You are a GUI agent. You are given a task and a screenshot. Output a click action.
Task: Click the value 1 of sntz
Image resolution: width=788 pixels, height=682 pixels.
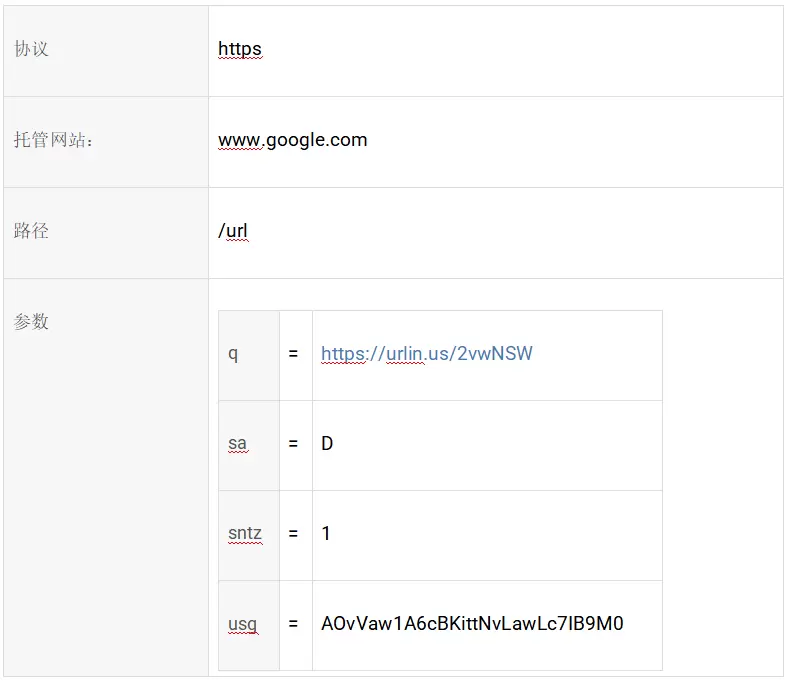tap(326, 534)
